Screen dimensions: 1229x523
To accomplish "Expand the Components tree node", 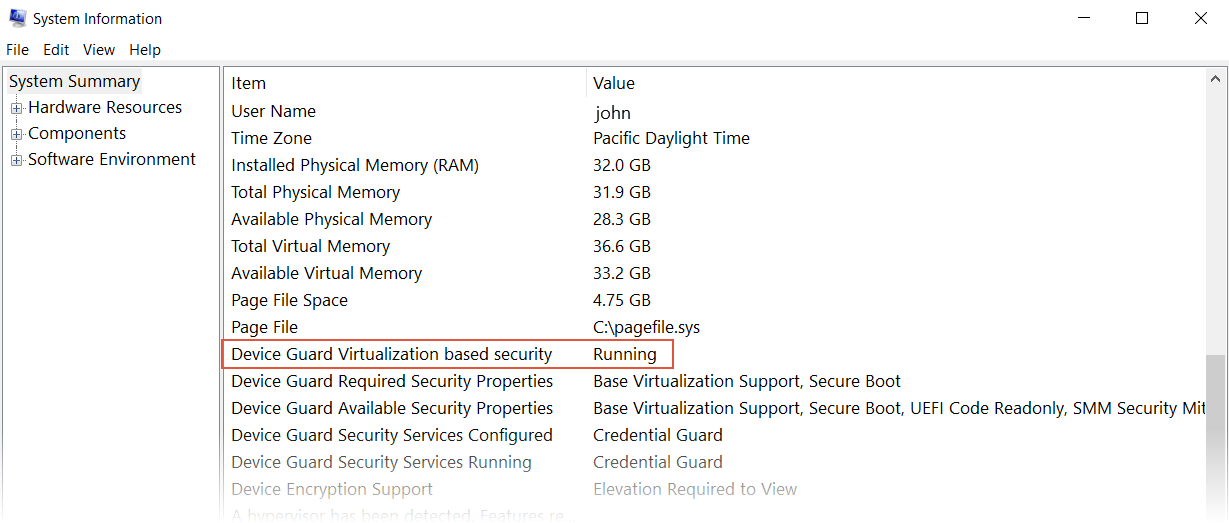I will tap(16, 134).
